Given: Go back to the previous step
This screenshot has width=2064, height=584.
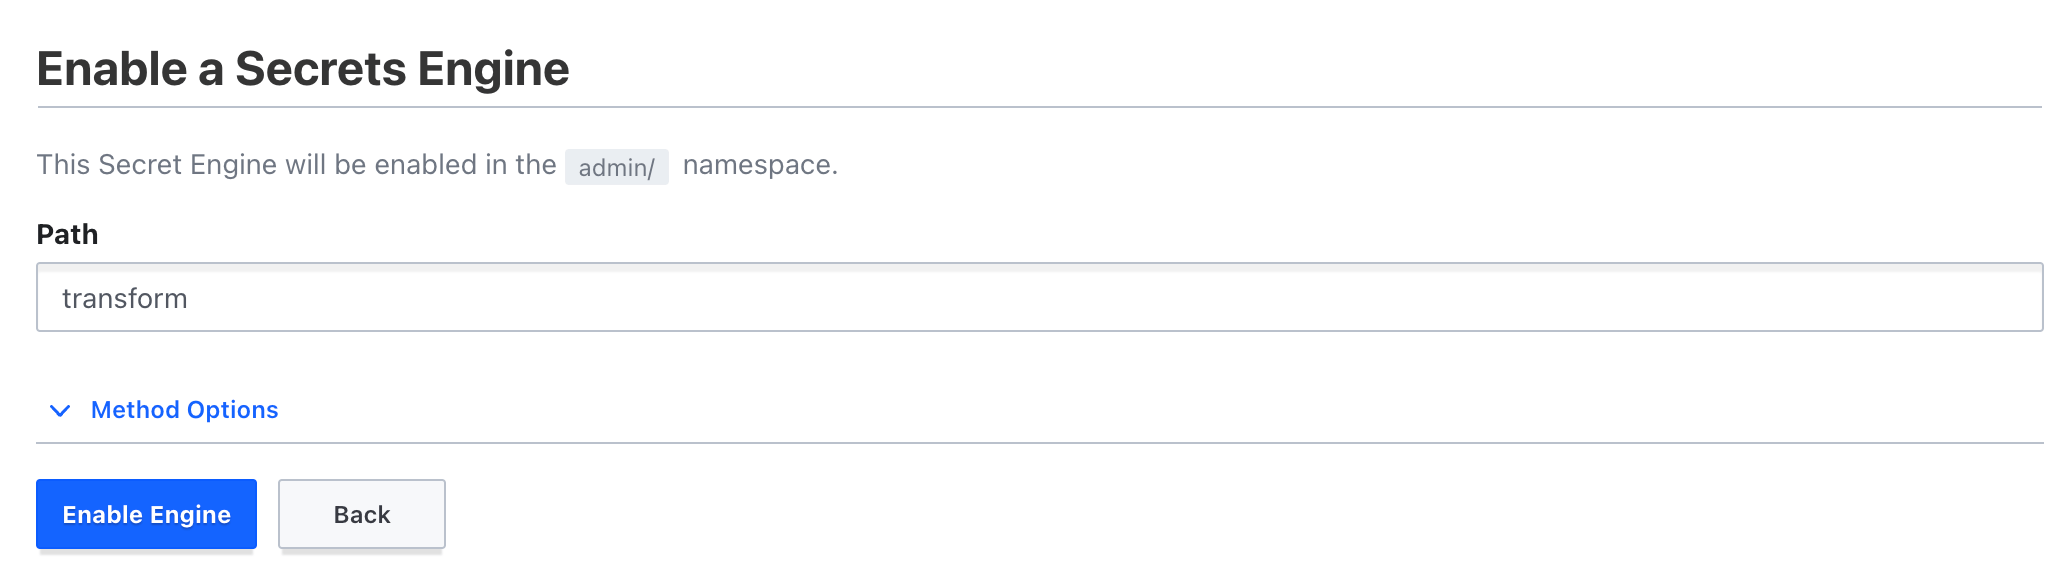Looking at the screenshot, I should 361,514.
